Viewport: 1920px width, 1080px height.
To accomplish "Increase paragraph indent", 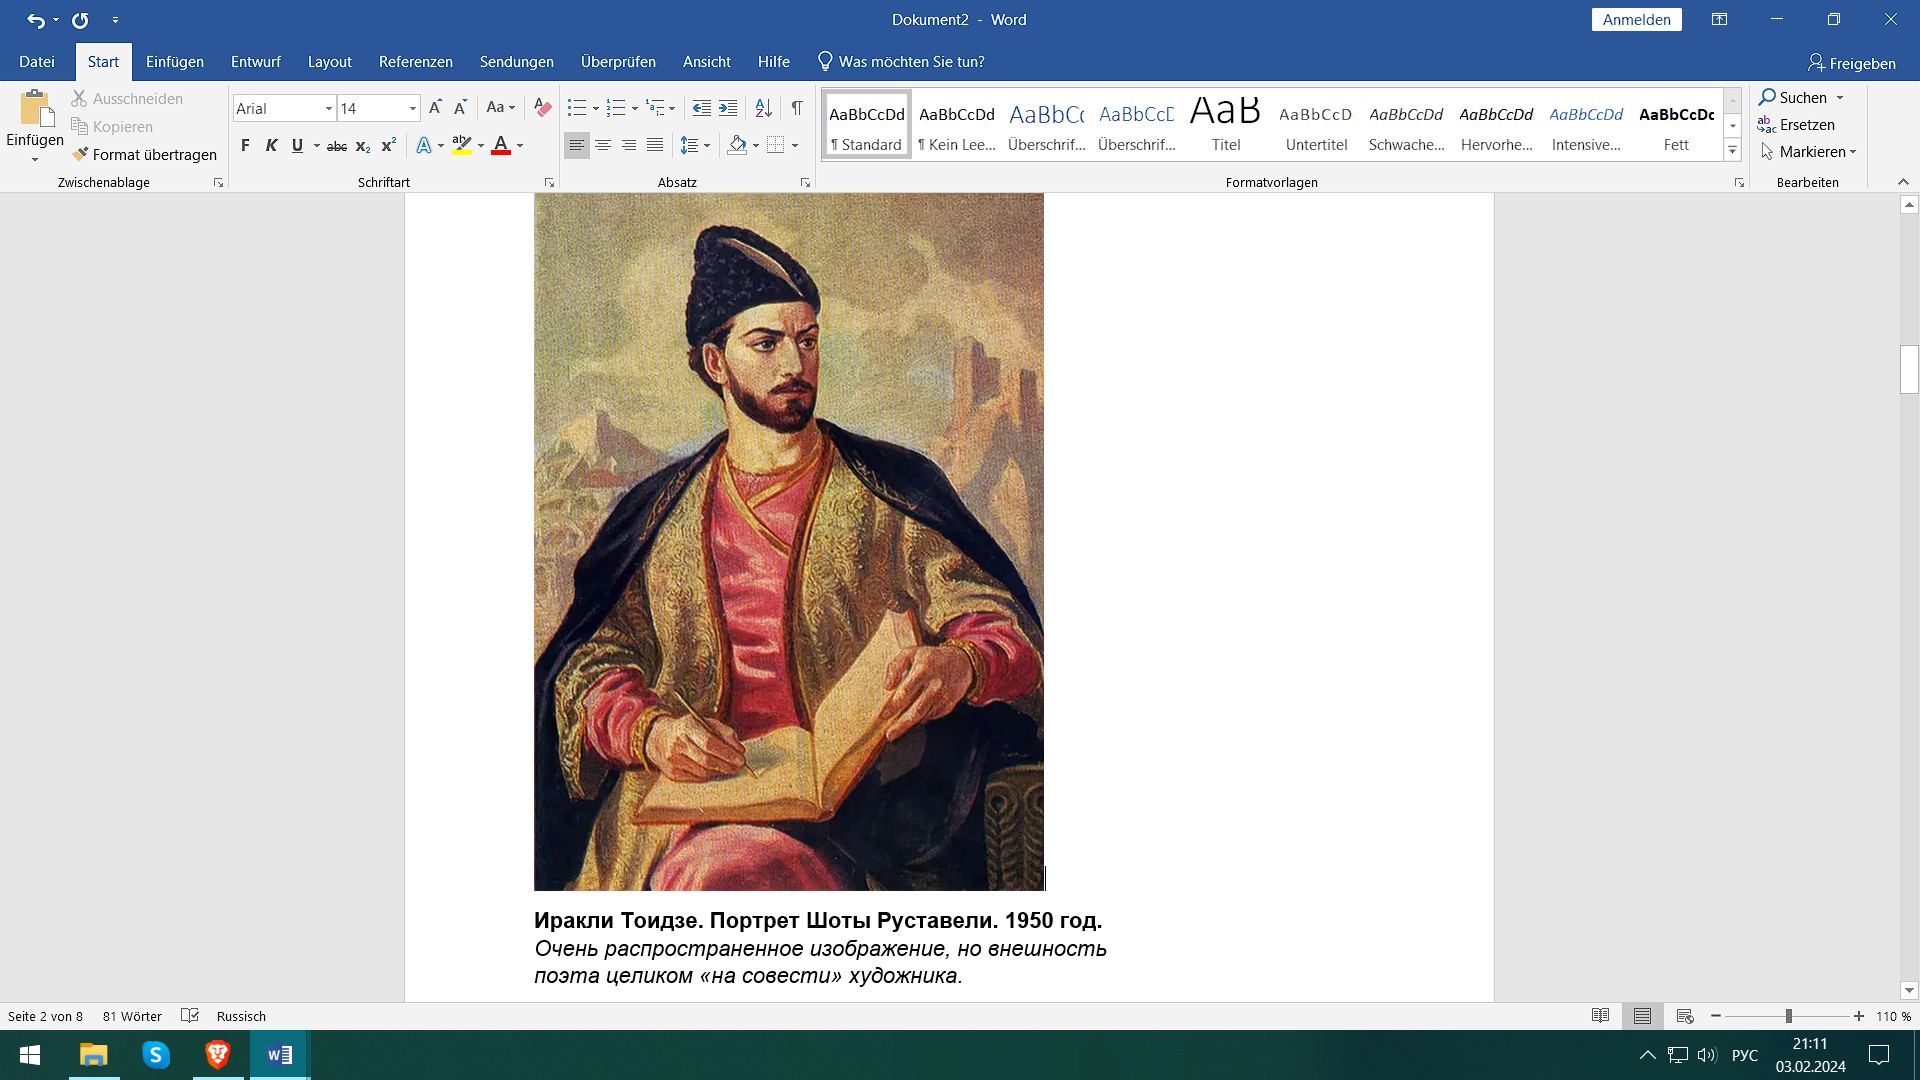I will click(728, 108).
